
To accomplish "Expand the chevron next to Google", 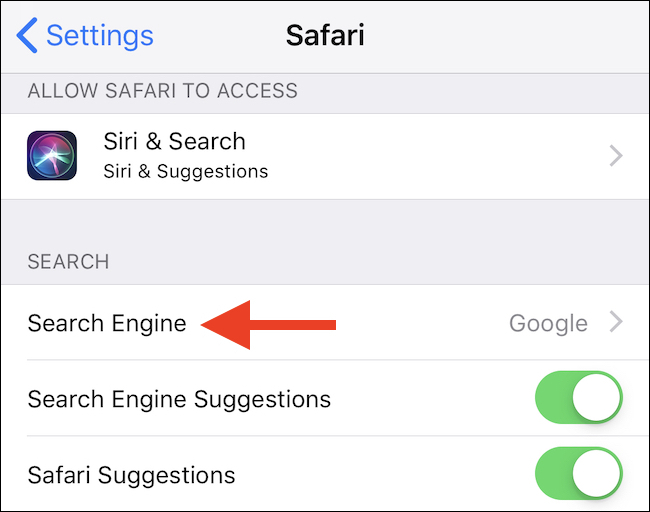I will pyautogui.click(x=616, y=322).
